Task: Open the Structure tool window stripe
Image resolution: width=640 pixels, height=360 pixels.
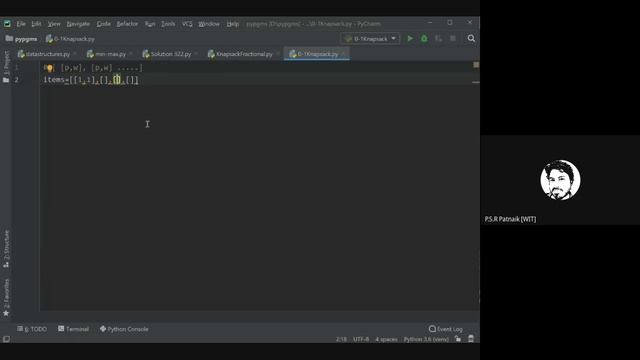Action: pyautogui.click(x=6, y=249)
